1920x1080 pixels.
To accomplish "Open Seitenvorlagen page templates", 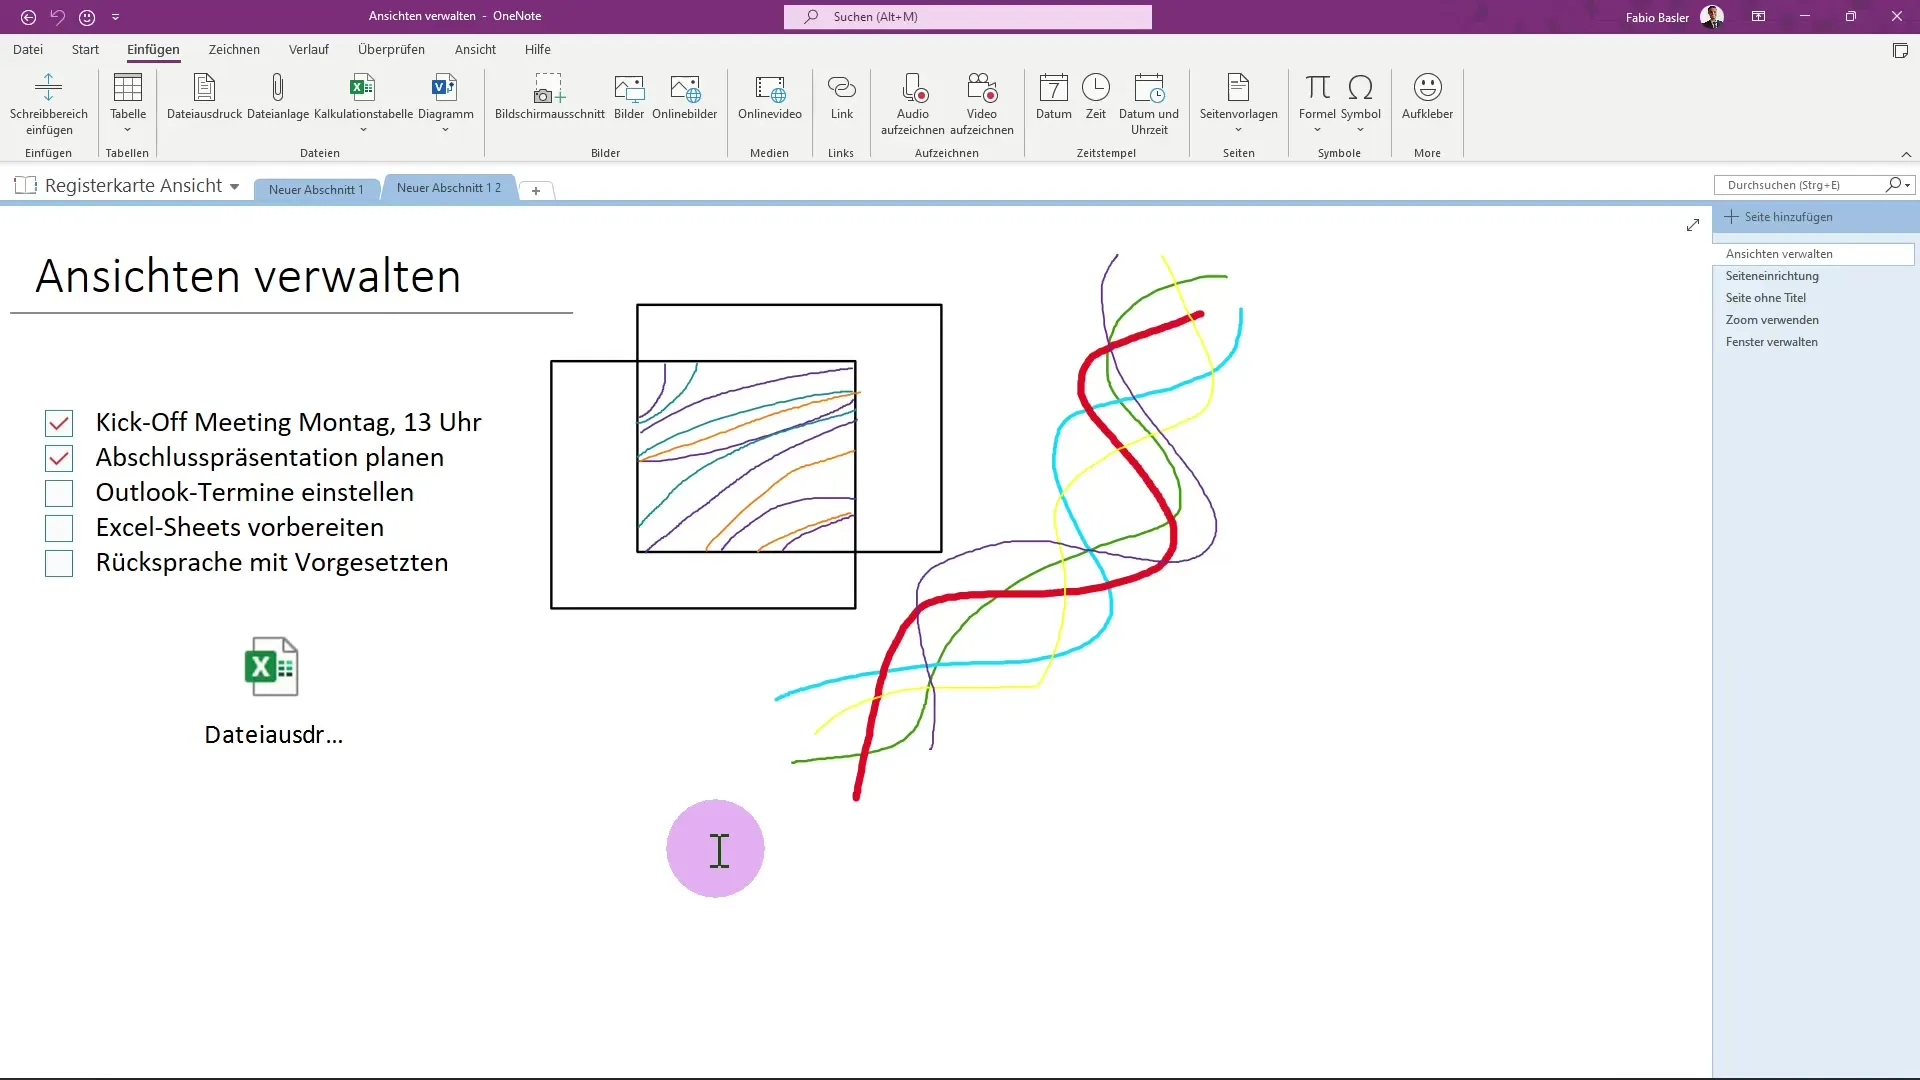I will coord(1238,88).
